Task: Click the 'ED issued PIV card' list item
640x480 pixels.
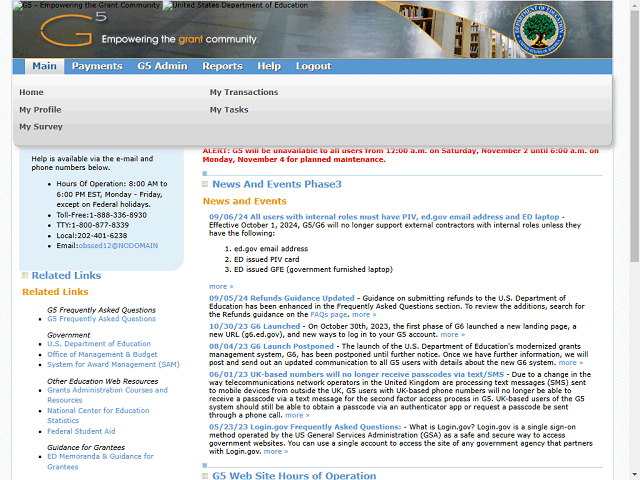Action: (x=266, y=260)
